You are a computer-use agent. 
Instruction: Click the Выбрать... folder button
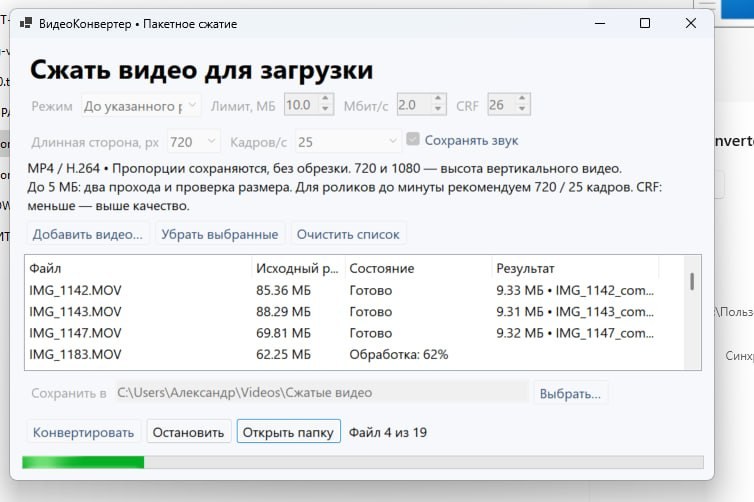click(570, 393)
